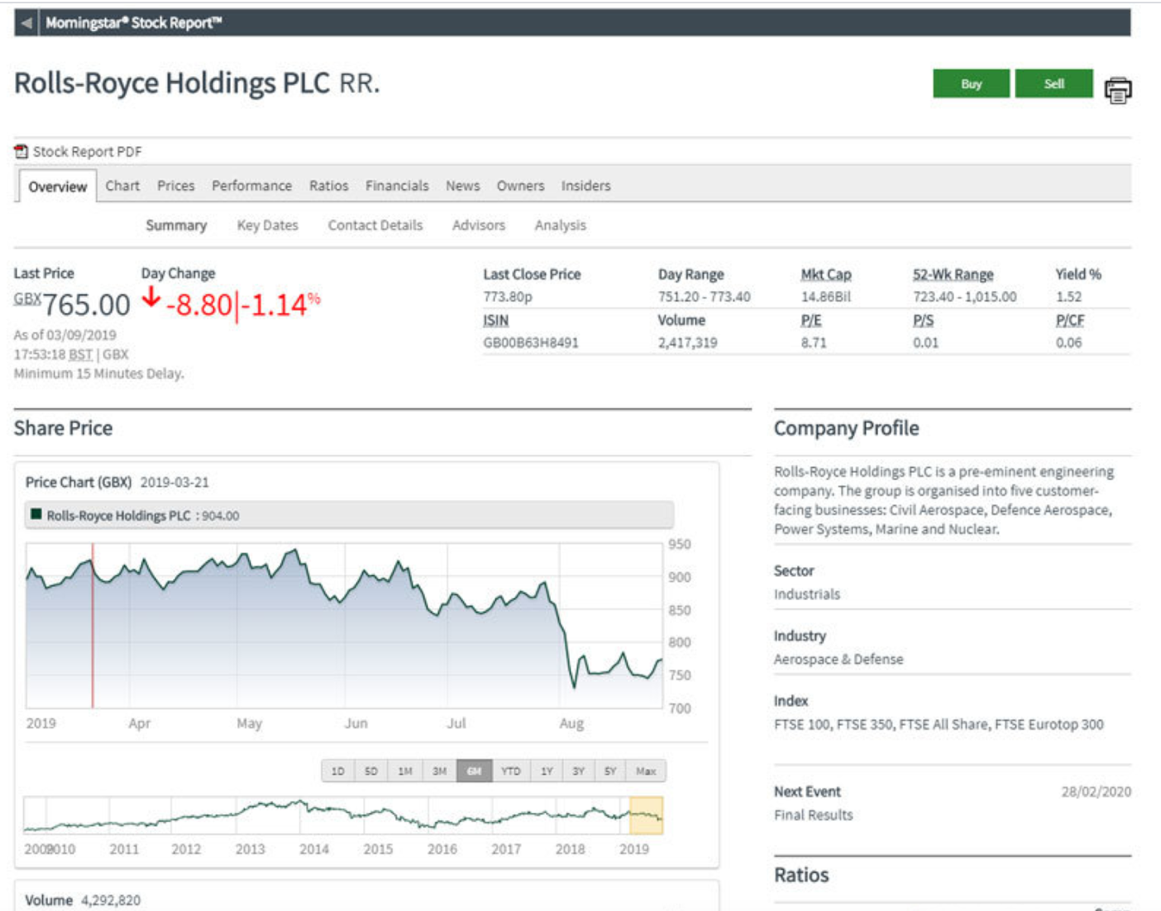Set chart range to 3Y
Image resolution: width=1161 pixels, height=911 pixels.
[x=578, y=771]
